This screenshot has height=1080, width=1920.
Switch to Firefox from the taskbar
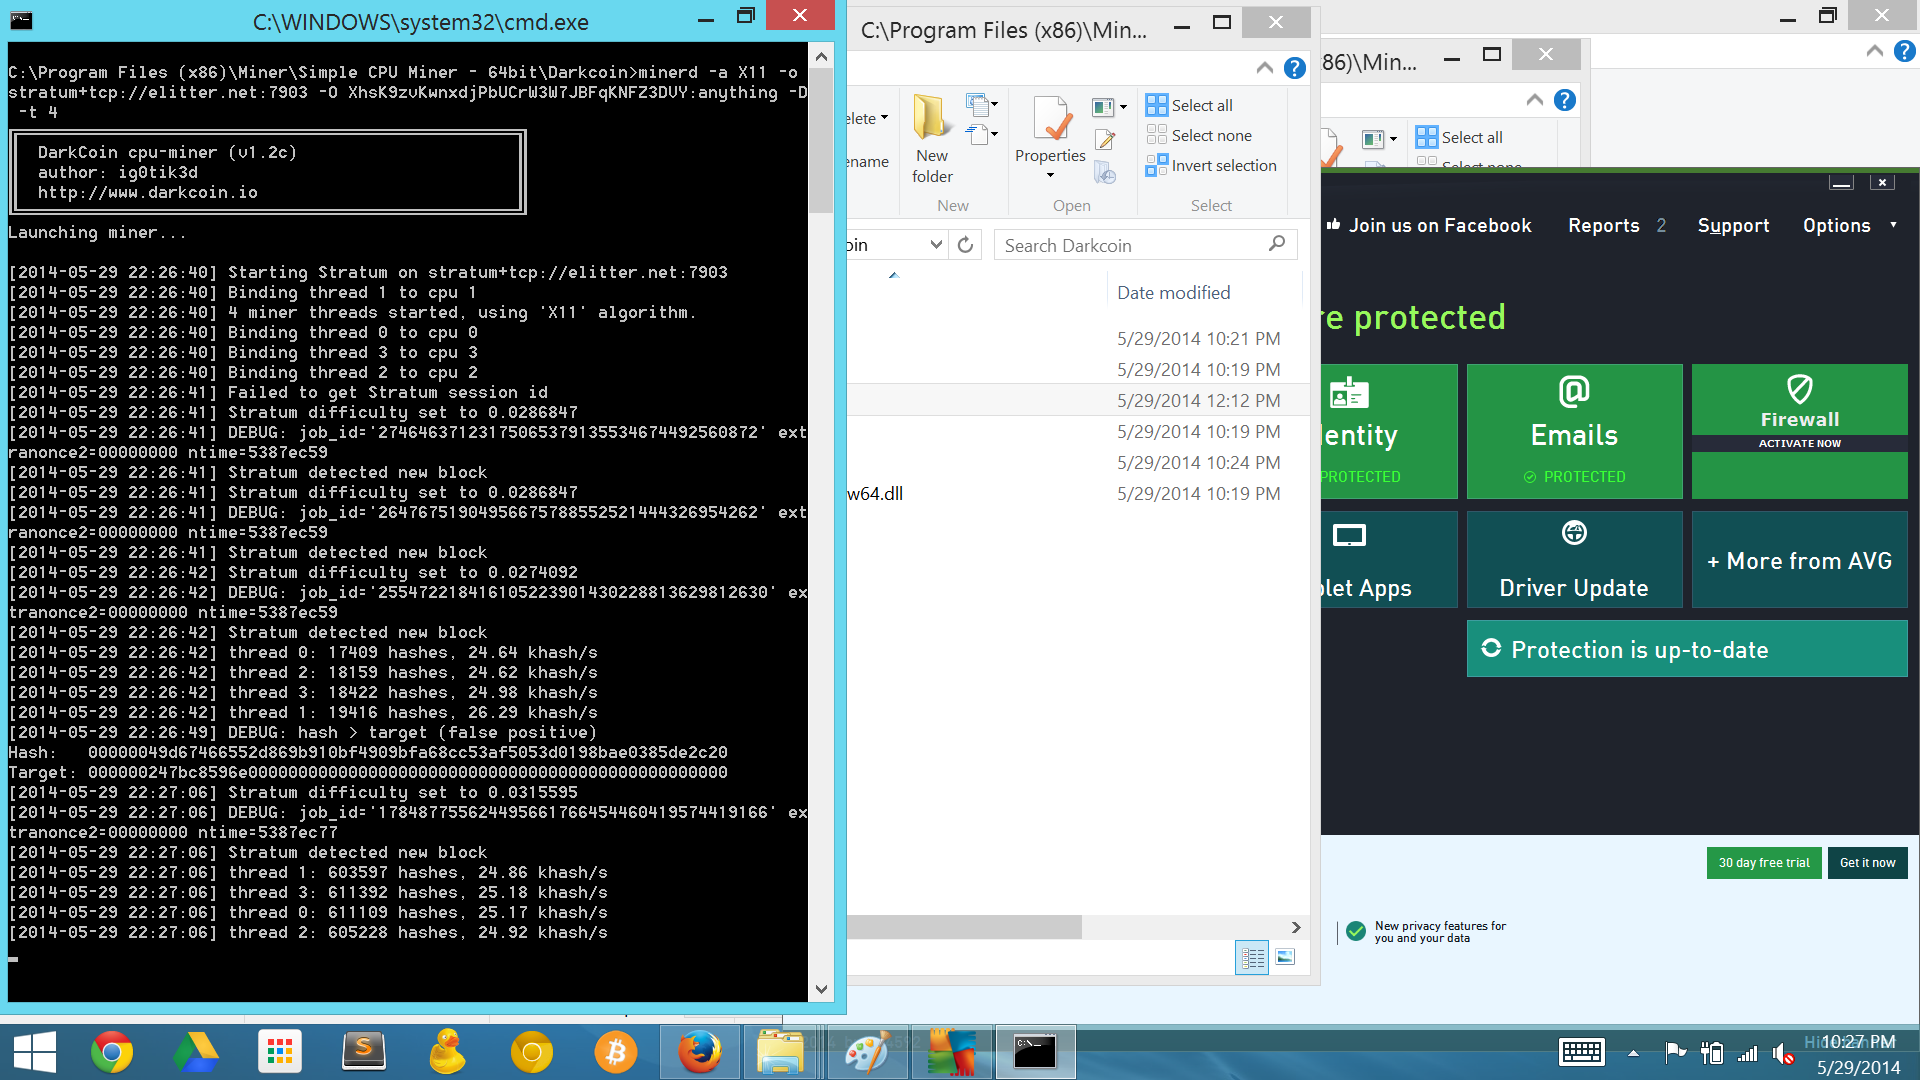[700, 1052]
